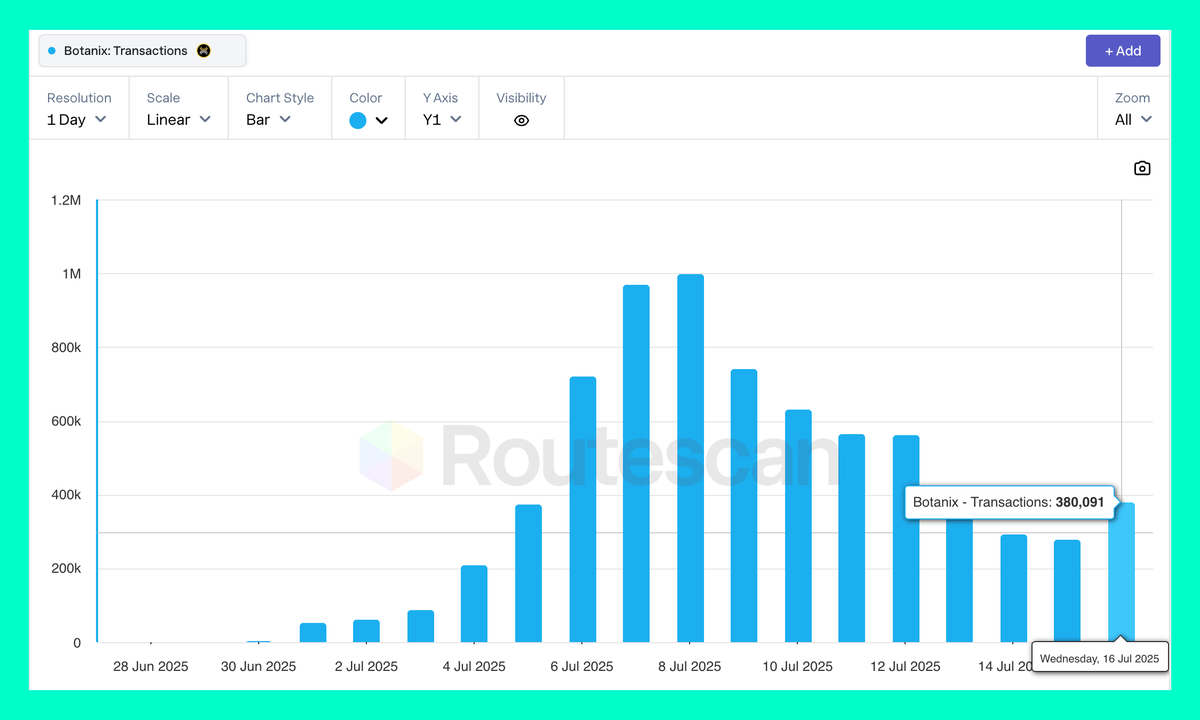Click the 400k y-axis label

coord(64,496)
